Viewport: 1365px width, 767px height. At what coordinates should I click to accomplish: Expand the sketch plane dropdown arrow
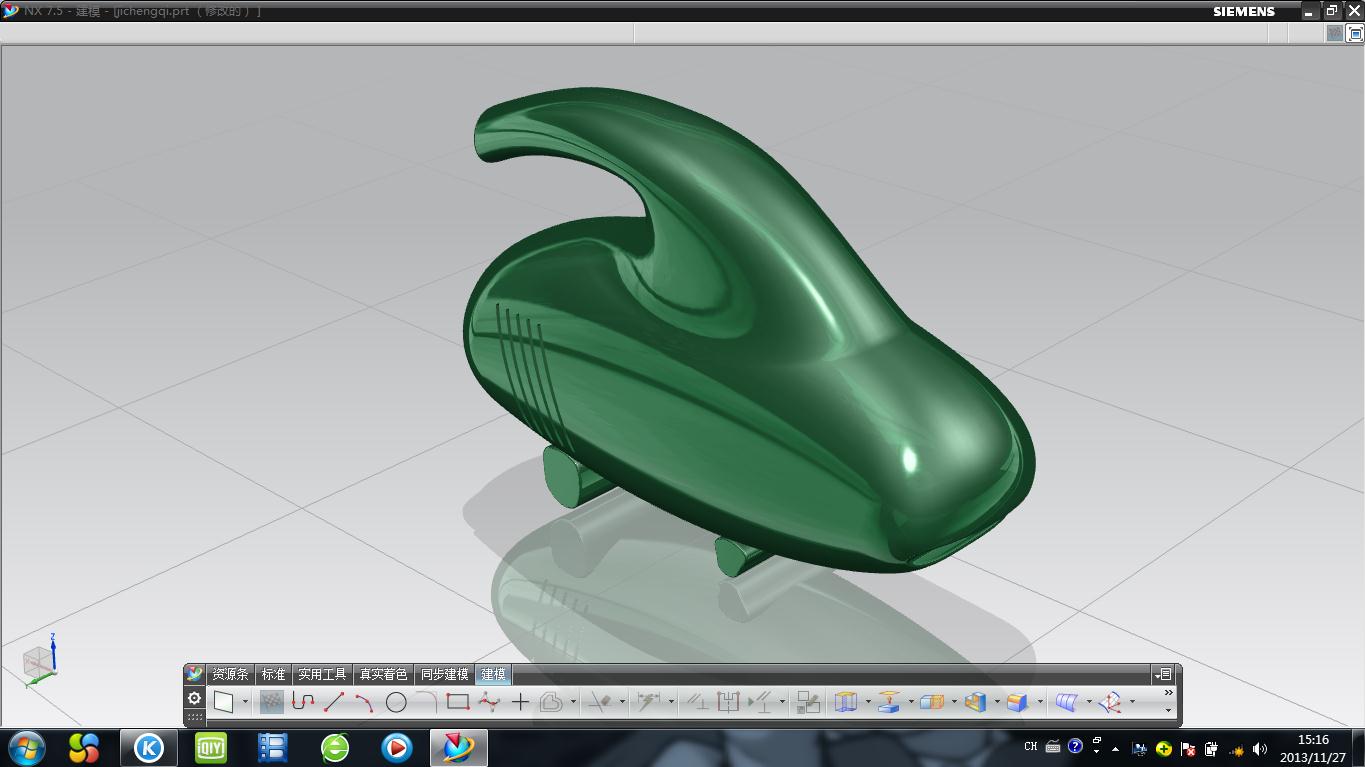[x=245, y=702]
